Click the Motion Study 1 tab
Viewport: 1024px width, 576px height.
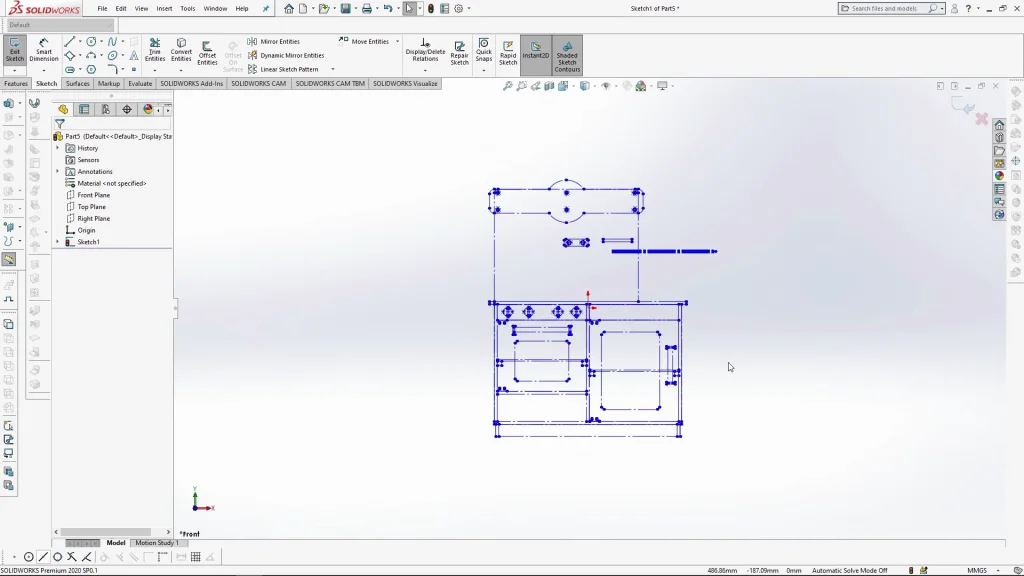pyautogui.click(x=156, y=543)
